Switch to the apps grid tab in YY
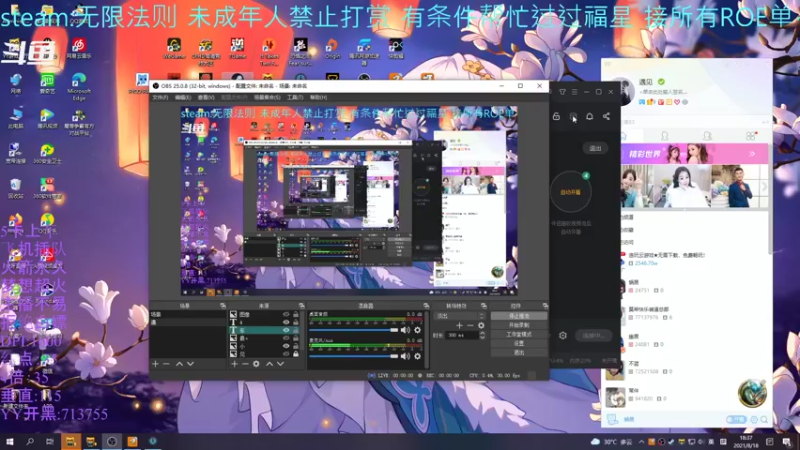 point(751,136)
